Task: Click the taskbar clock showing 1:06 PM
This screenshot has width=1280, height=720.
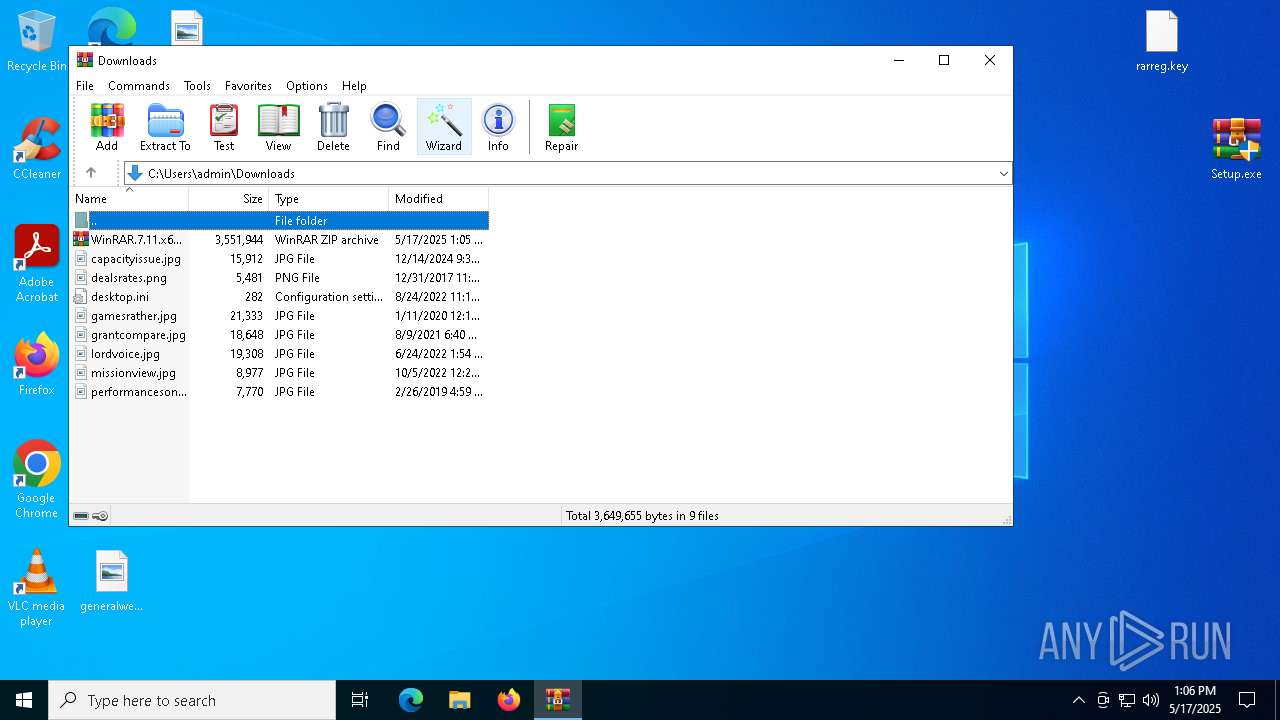Action: pyautogui.click(x=1195, y=700)
